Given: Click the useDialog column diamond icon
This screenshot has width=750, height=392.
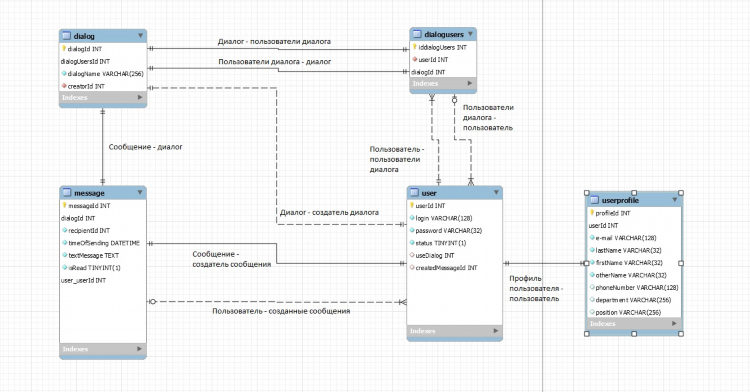Looking at the screenshot, I should pyautogui.click(x=412, y=255).
